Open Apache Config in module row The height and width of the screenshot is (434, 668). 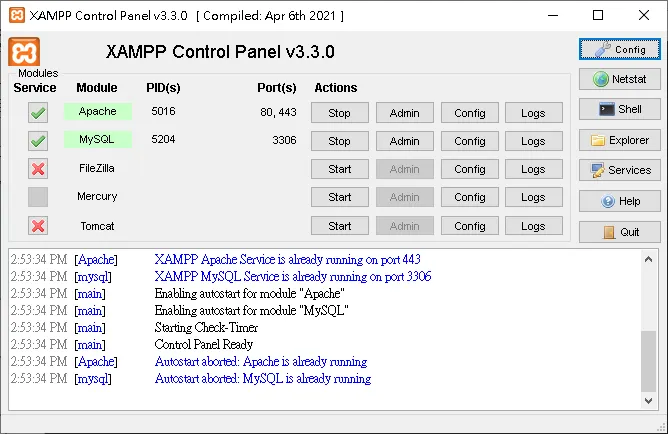coord(470,113)
